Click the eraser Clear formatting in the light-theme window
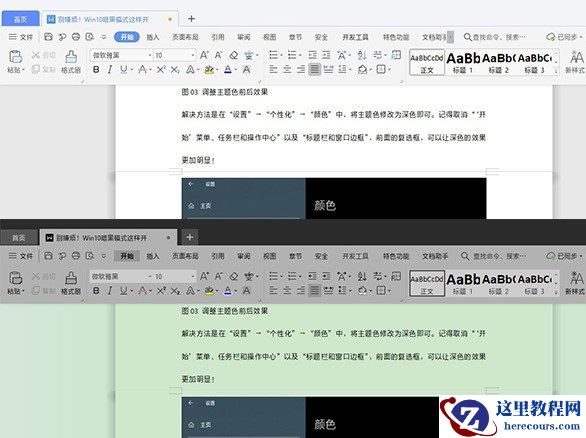This screenshot has height=438, width=586. point(234,55)
